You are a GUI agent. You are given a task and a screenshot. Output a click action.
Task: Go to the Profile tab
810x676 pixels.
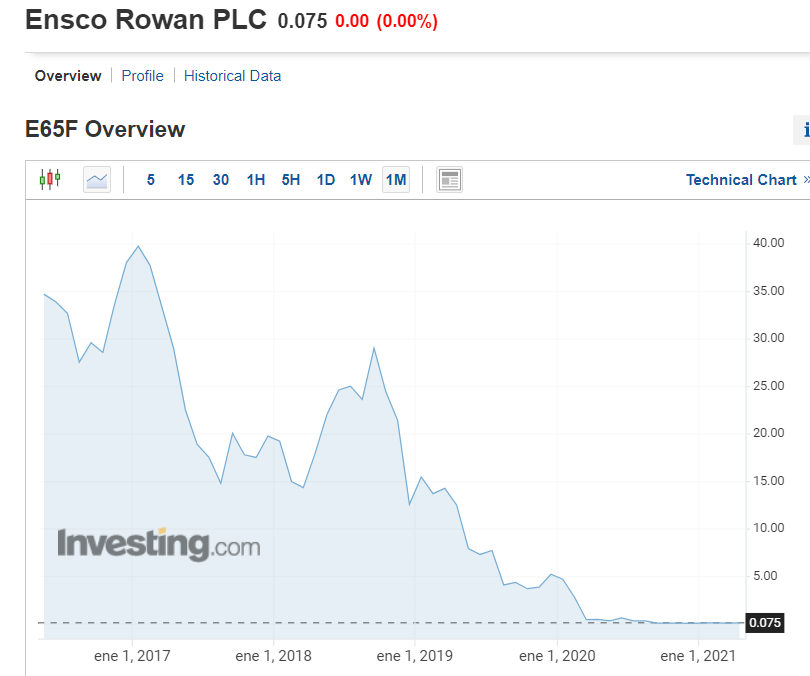pyautogui.click(x=143, y=76)
